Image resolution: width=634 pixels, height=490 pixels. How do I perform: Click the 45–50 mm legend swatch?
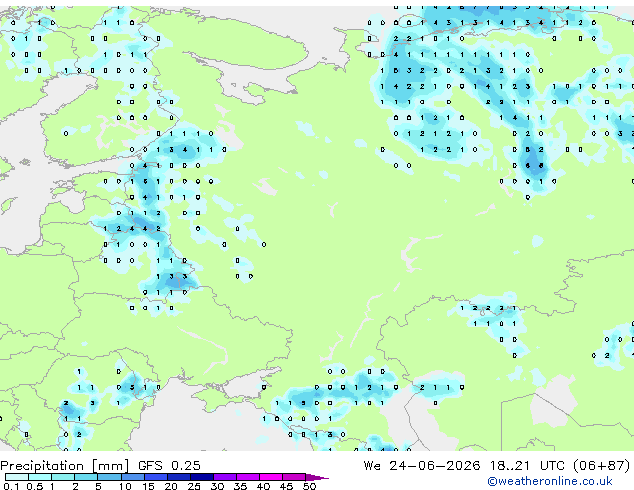(294, 477)
